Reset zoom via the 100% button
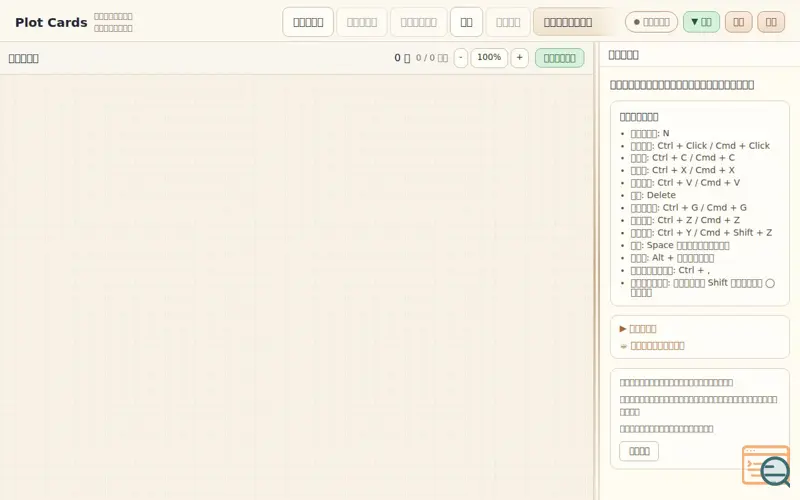 click(489, 58)
